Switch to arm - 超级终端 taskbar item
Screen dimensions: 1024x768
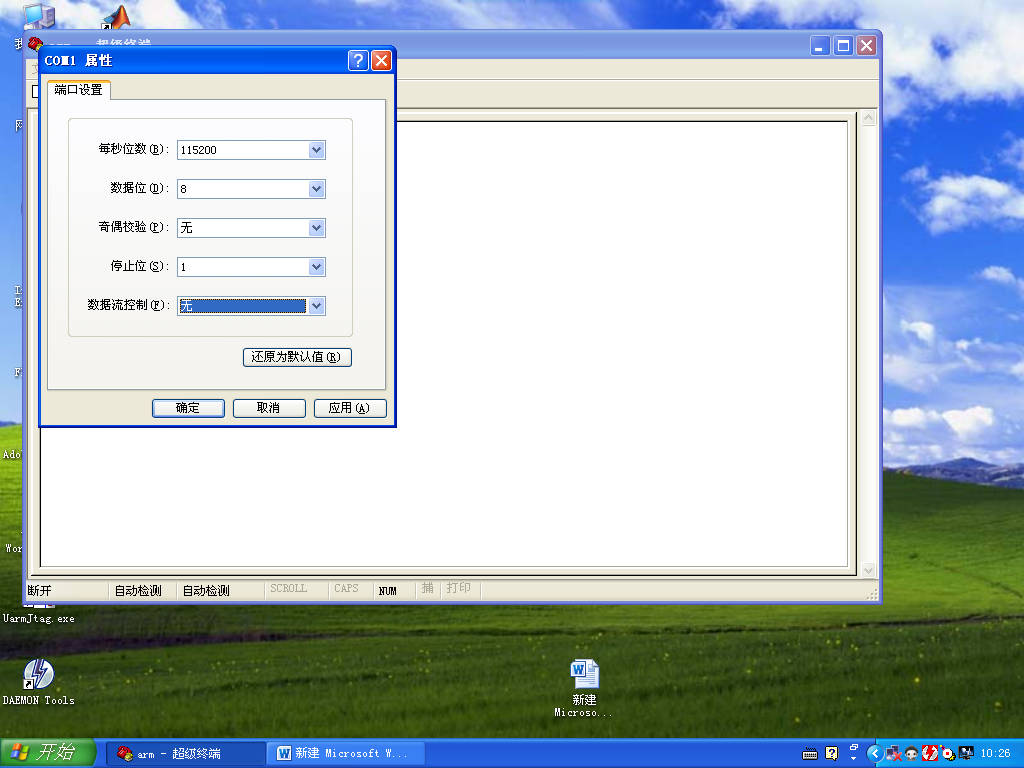pyautogui.click(x=185, y=754)
